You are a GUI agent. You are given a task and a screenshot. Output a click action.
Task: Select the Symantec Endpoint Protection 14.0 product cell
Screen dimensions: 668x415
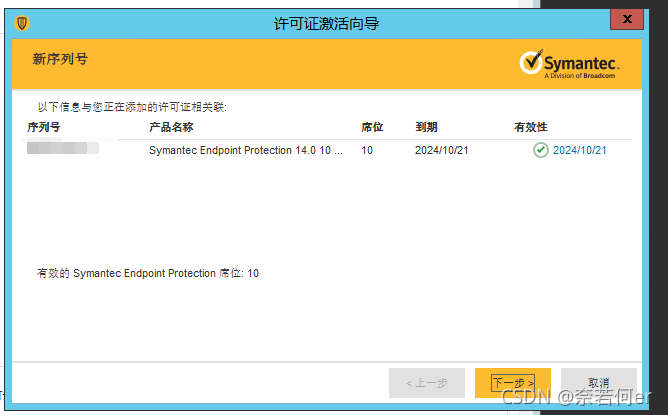[246, 150]
